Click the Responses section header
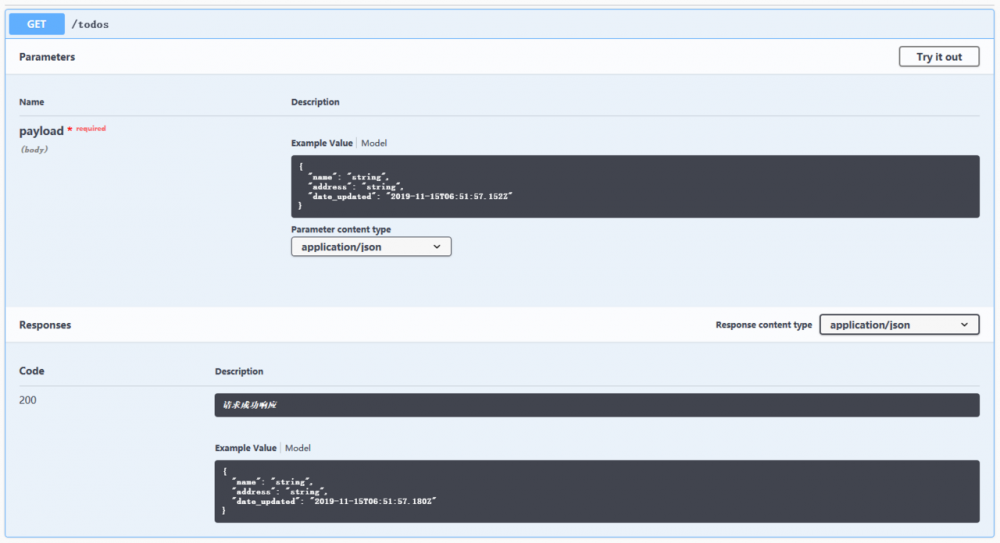The height and width of the screenshot is (543, 1000). coord(45,325)
